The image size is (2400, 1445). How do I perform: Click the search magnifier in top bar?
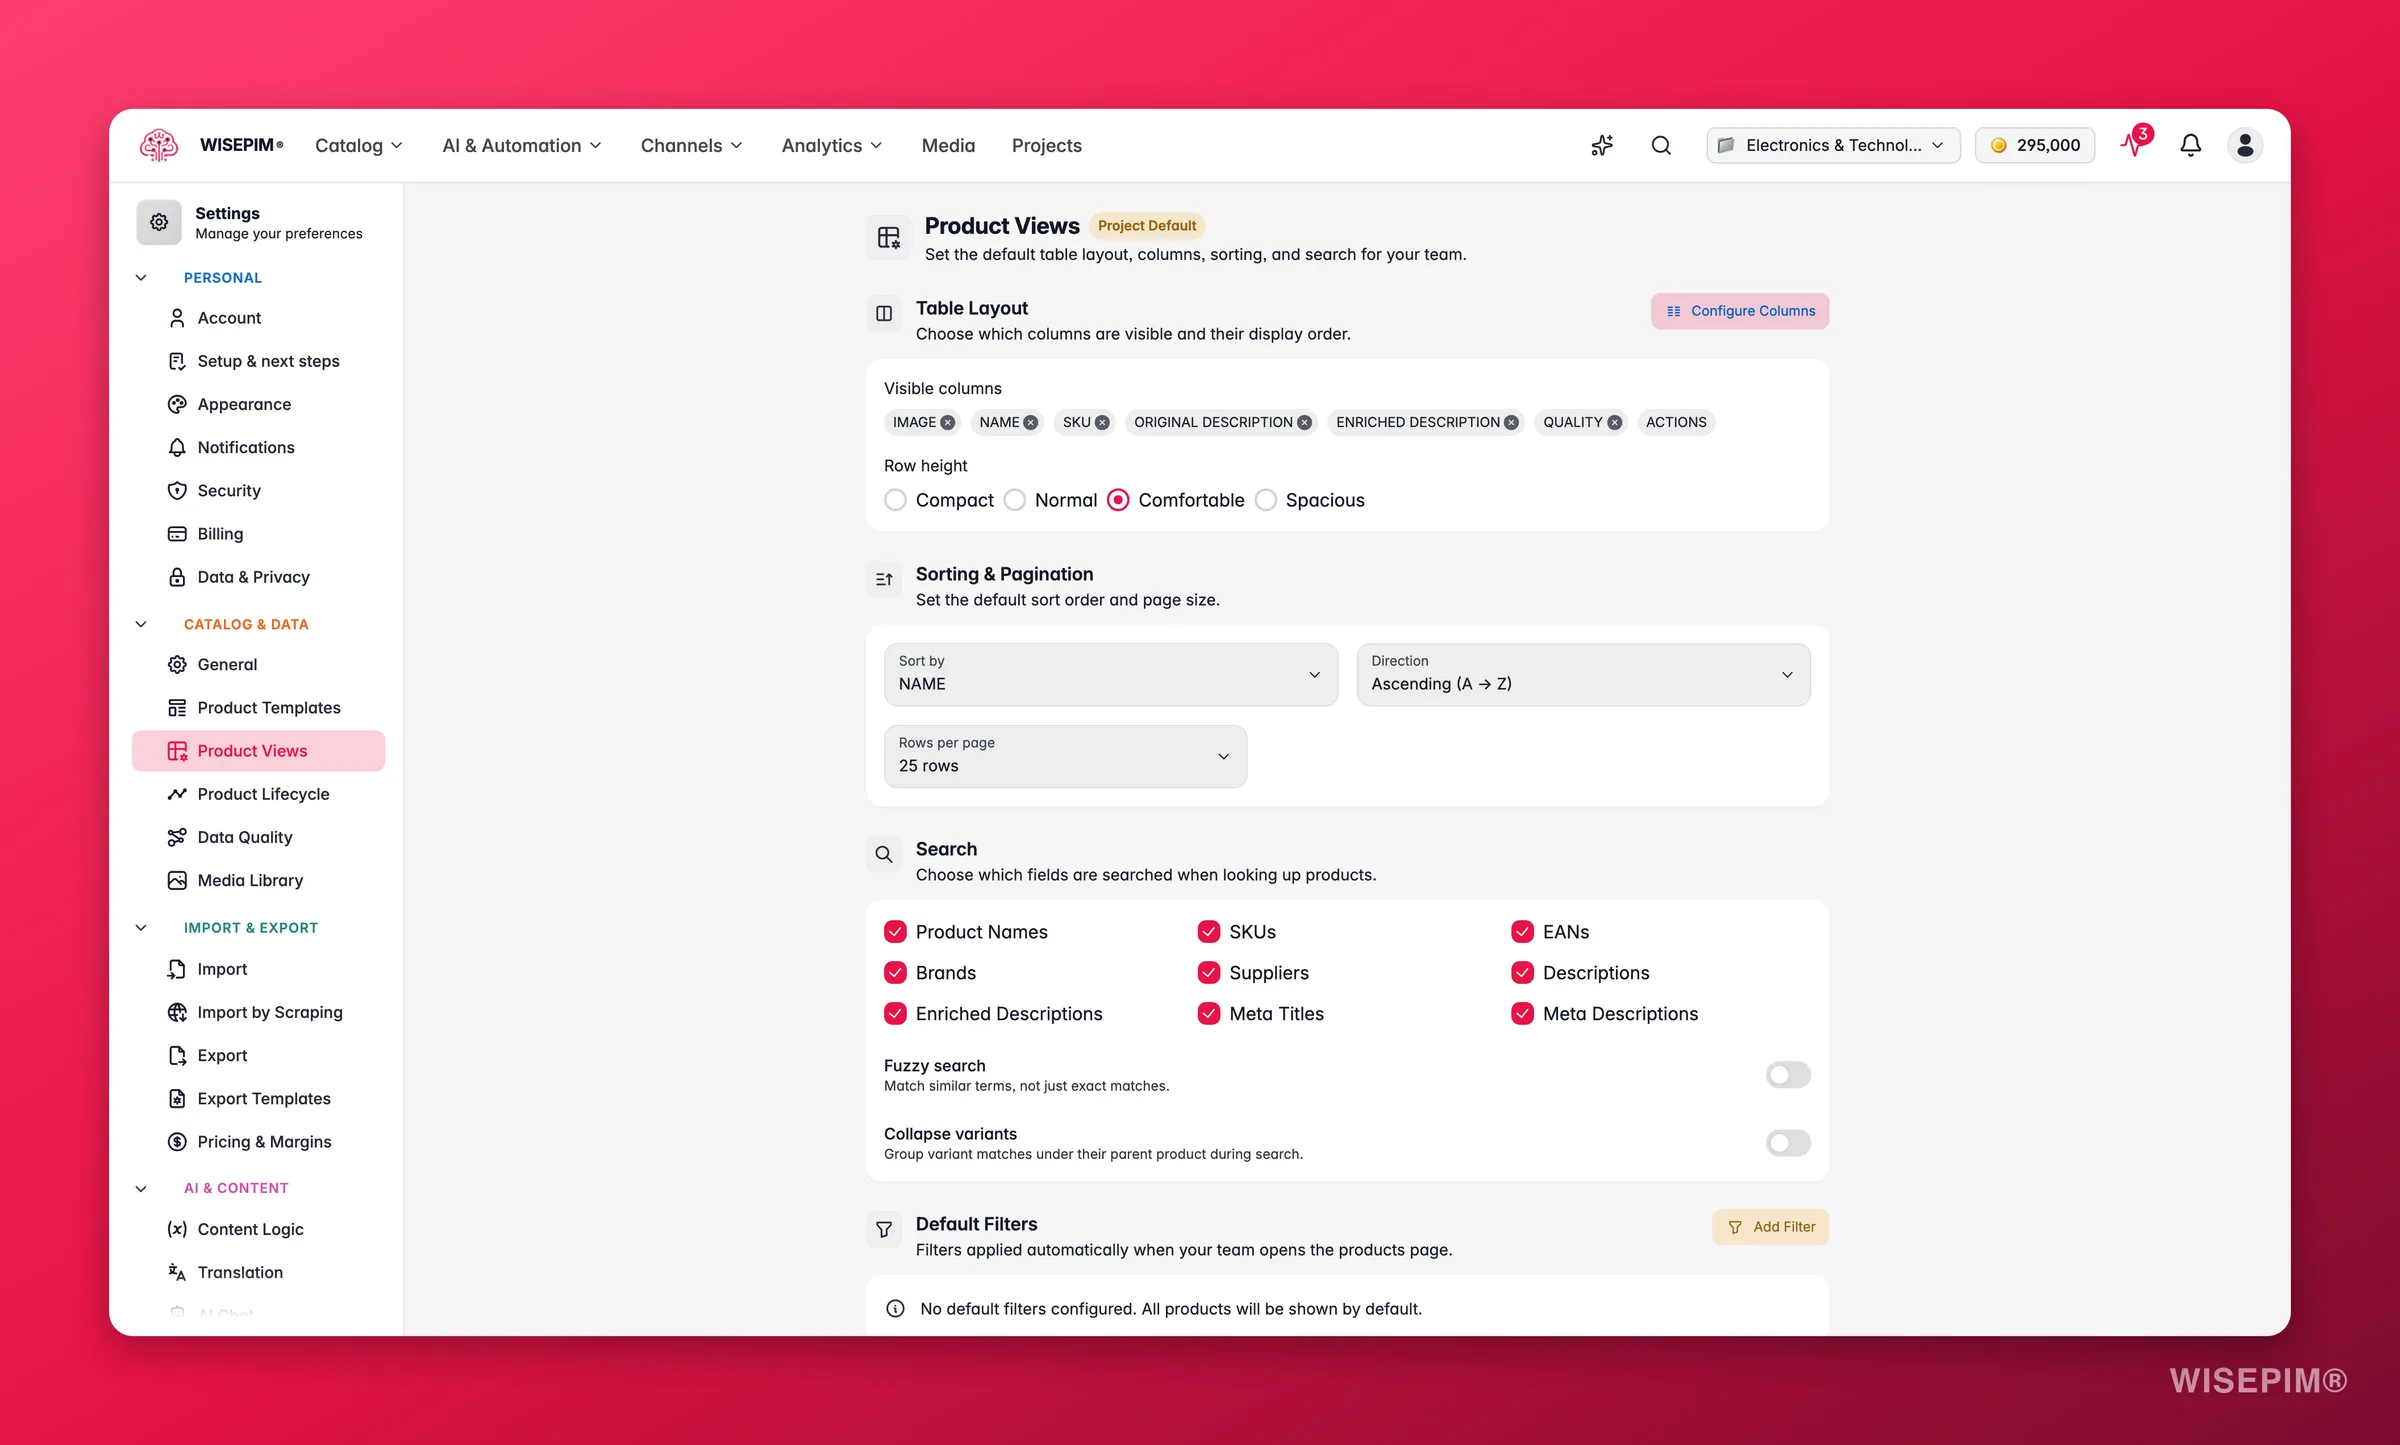click(x=1661, y=145)
